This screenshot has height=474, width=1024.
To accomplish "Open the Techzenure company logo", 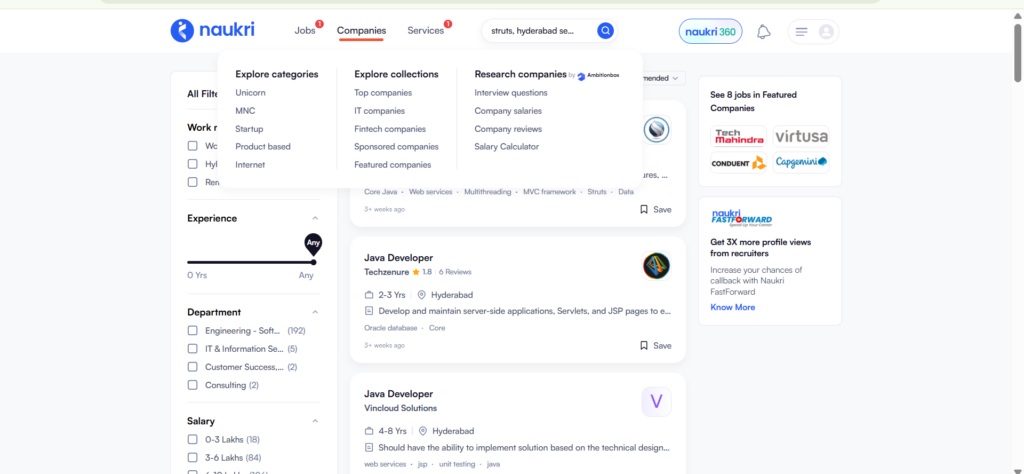I will pos(656,266).
